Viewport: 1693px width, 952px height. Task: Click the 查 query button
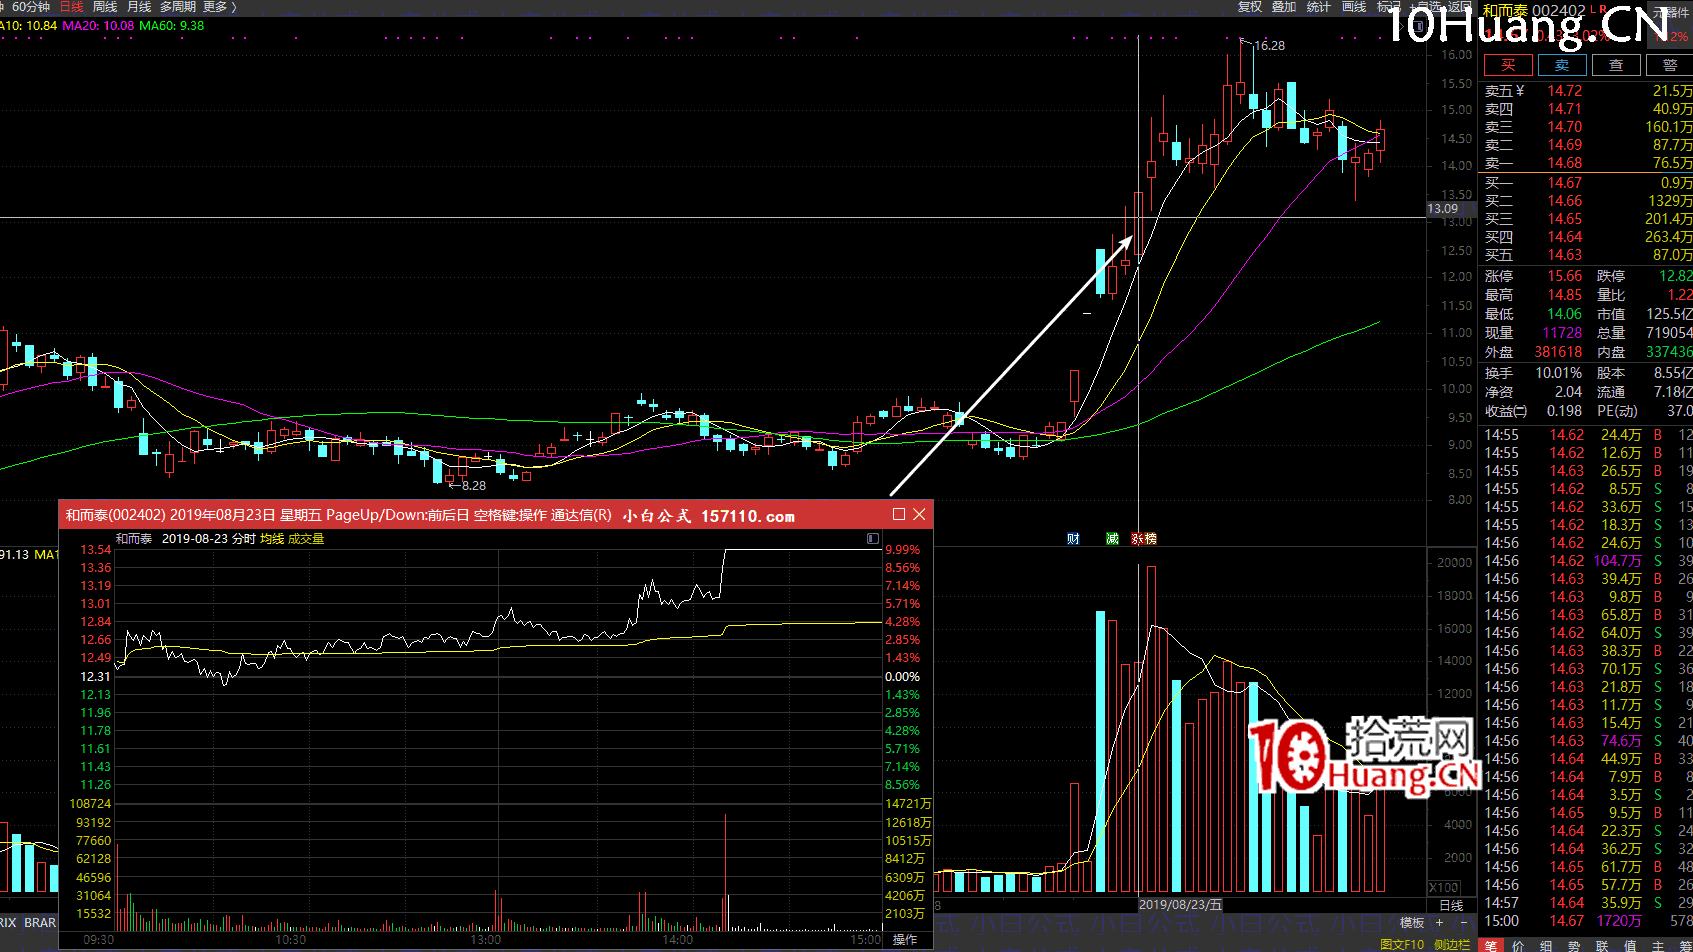(x=1616, y=65)
